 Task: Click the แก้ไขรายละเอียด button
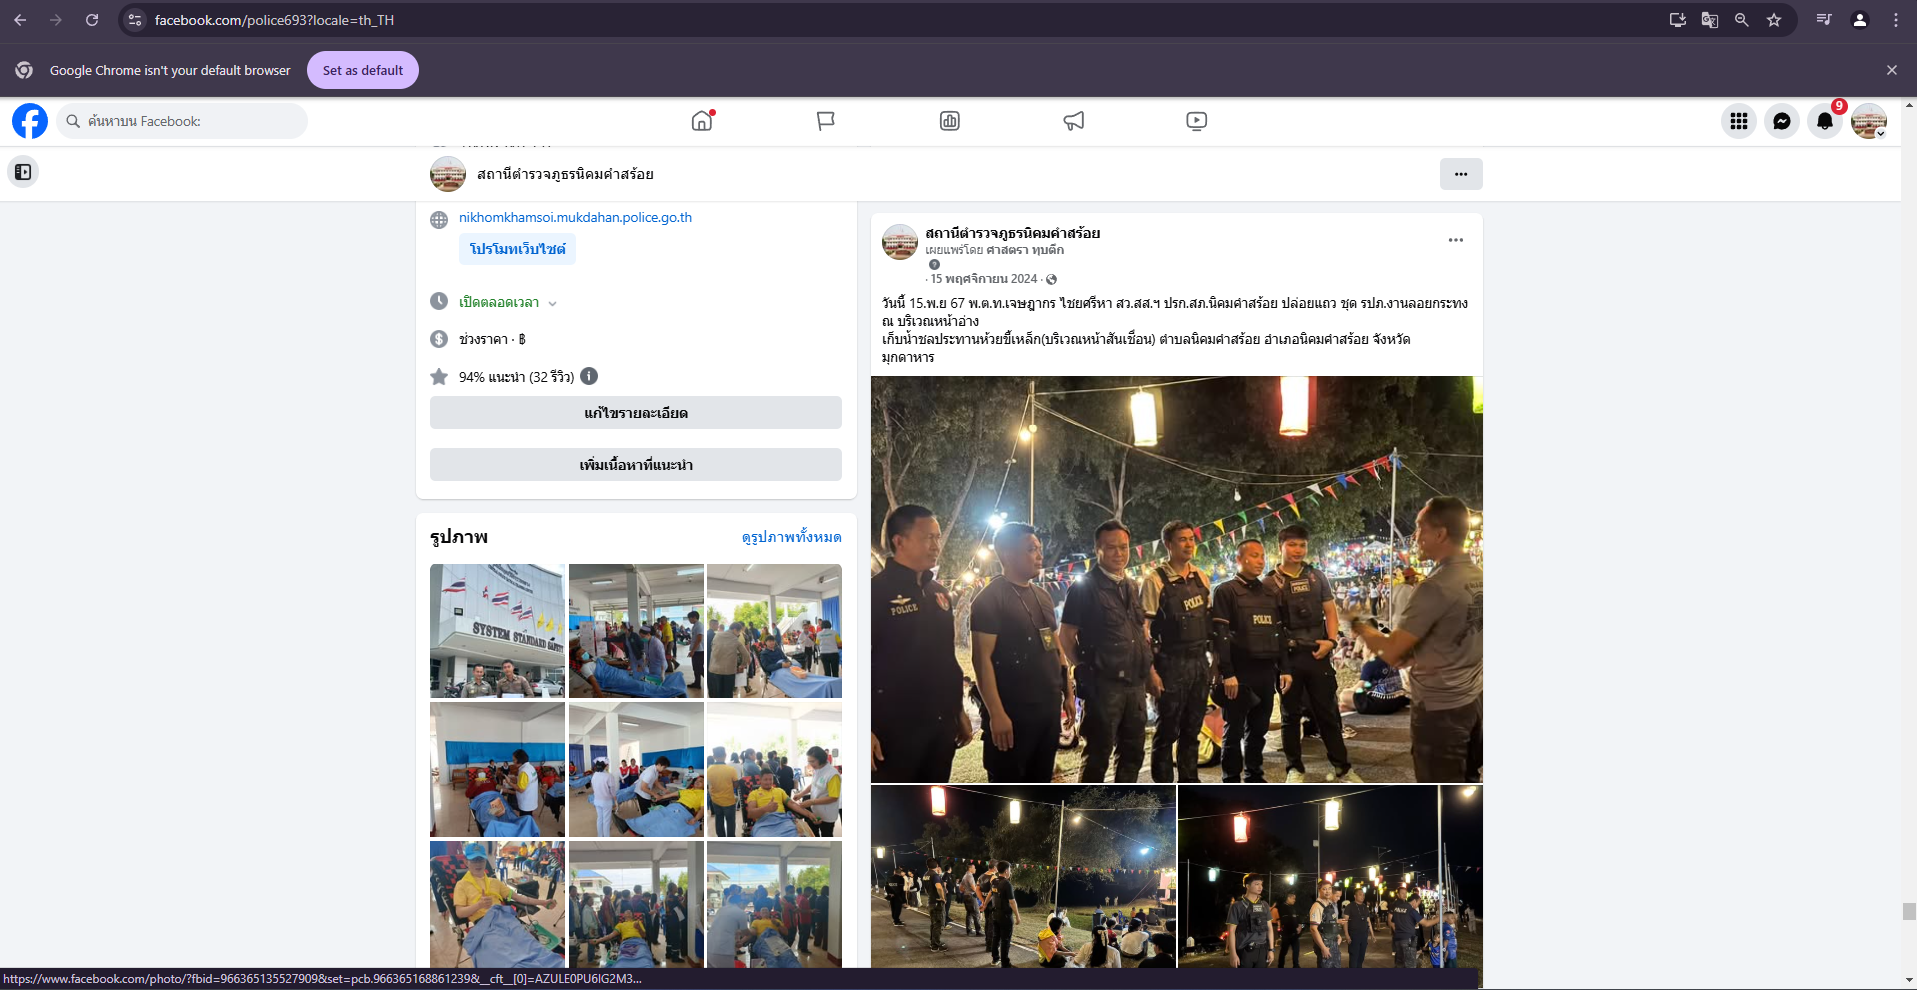click(635, 413)
